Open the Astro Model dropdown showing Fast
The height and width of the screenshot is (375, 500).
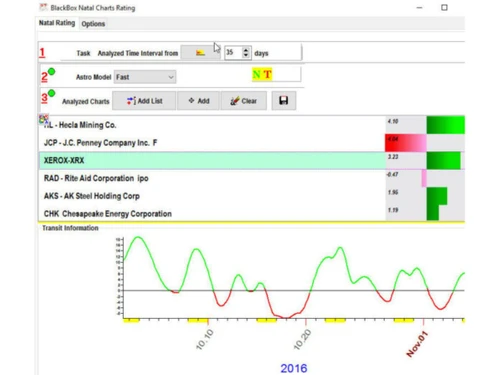(x=145, y=77)
